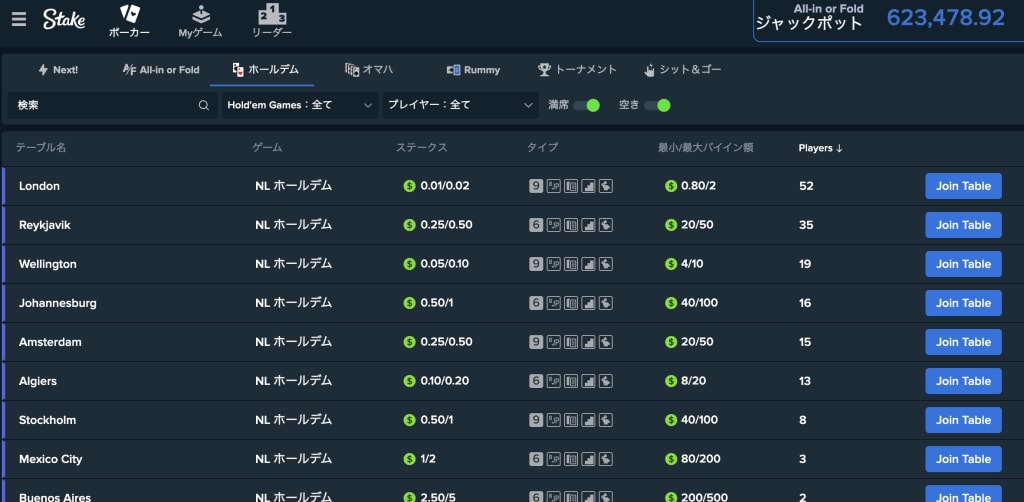Join the Johannesburg table
The image size is (1024, 502).
click(x=963, y=303)
